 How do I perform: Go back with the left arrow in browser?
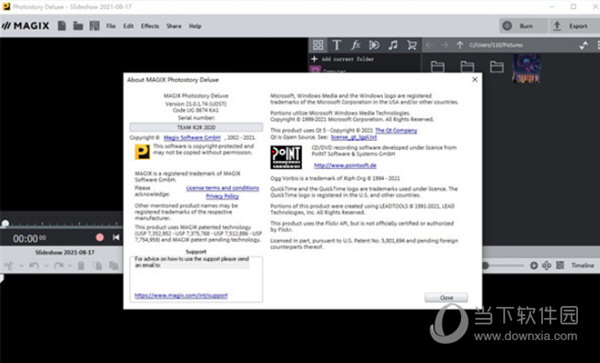429,45
